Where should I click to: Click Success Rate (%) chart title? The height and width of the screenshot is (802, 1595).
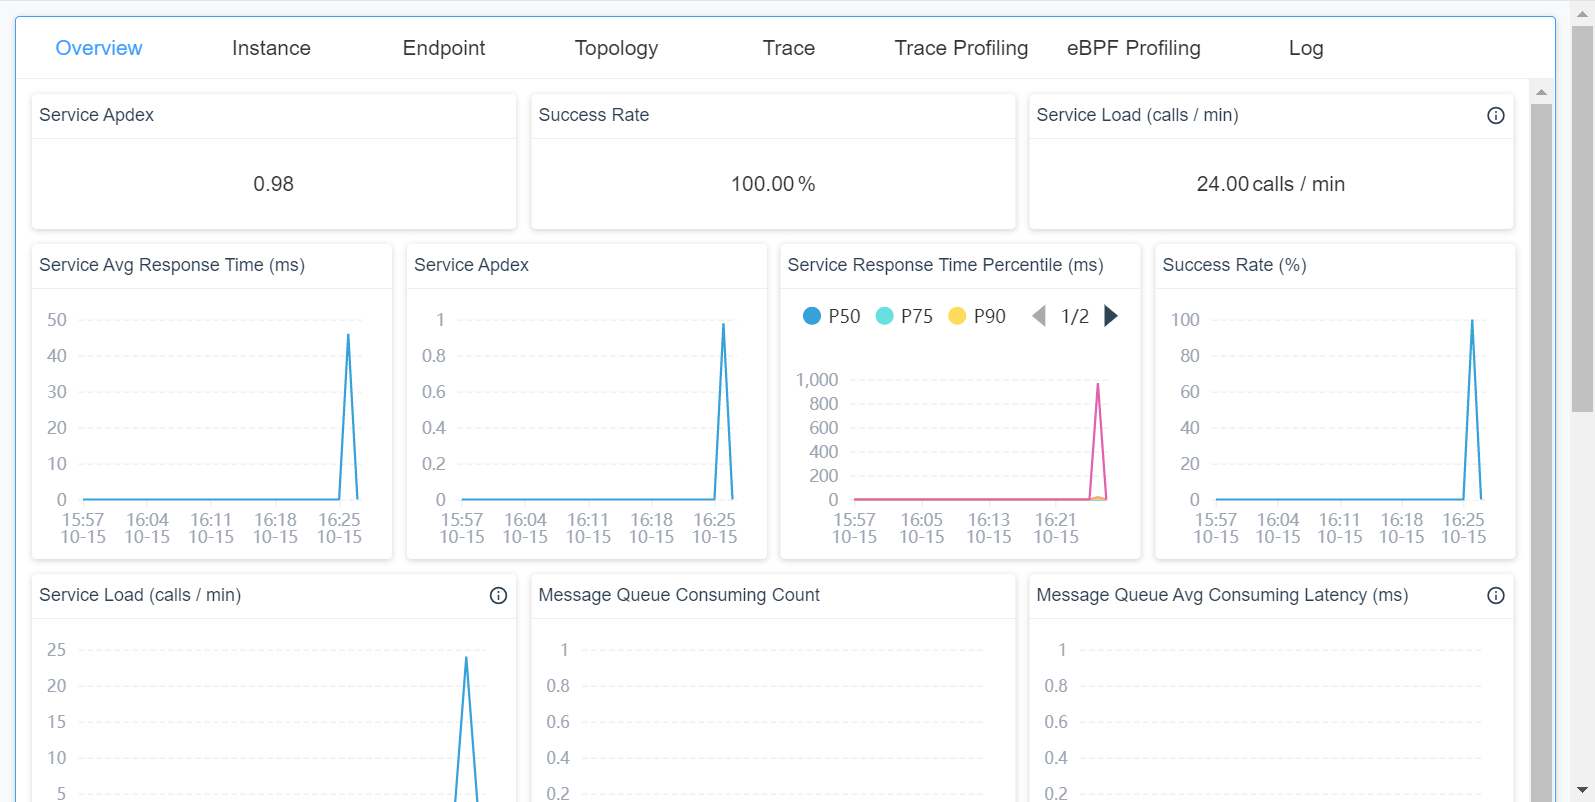tap(1234, 265)
